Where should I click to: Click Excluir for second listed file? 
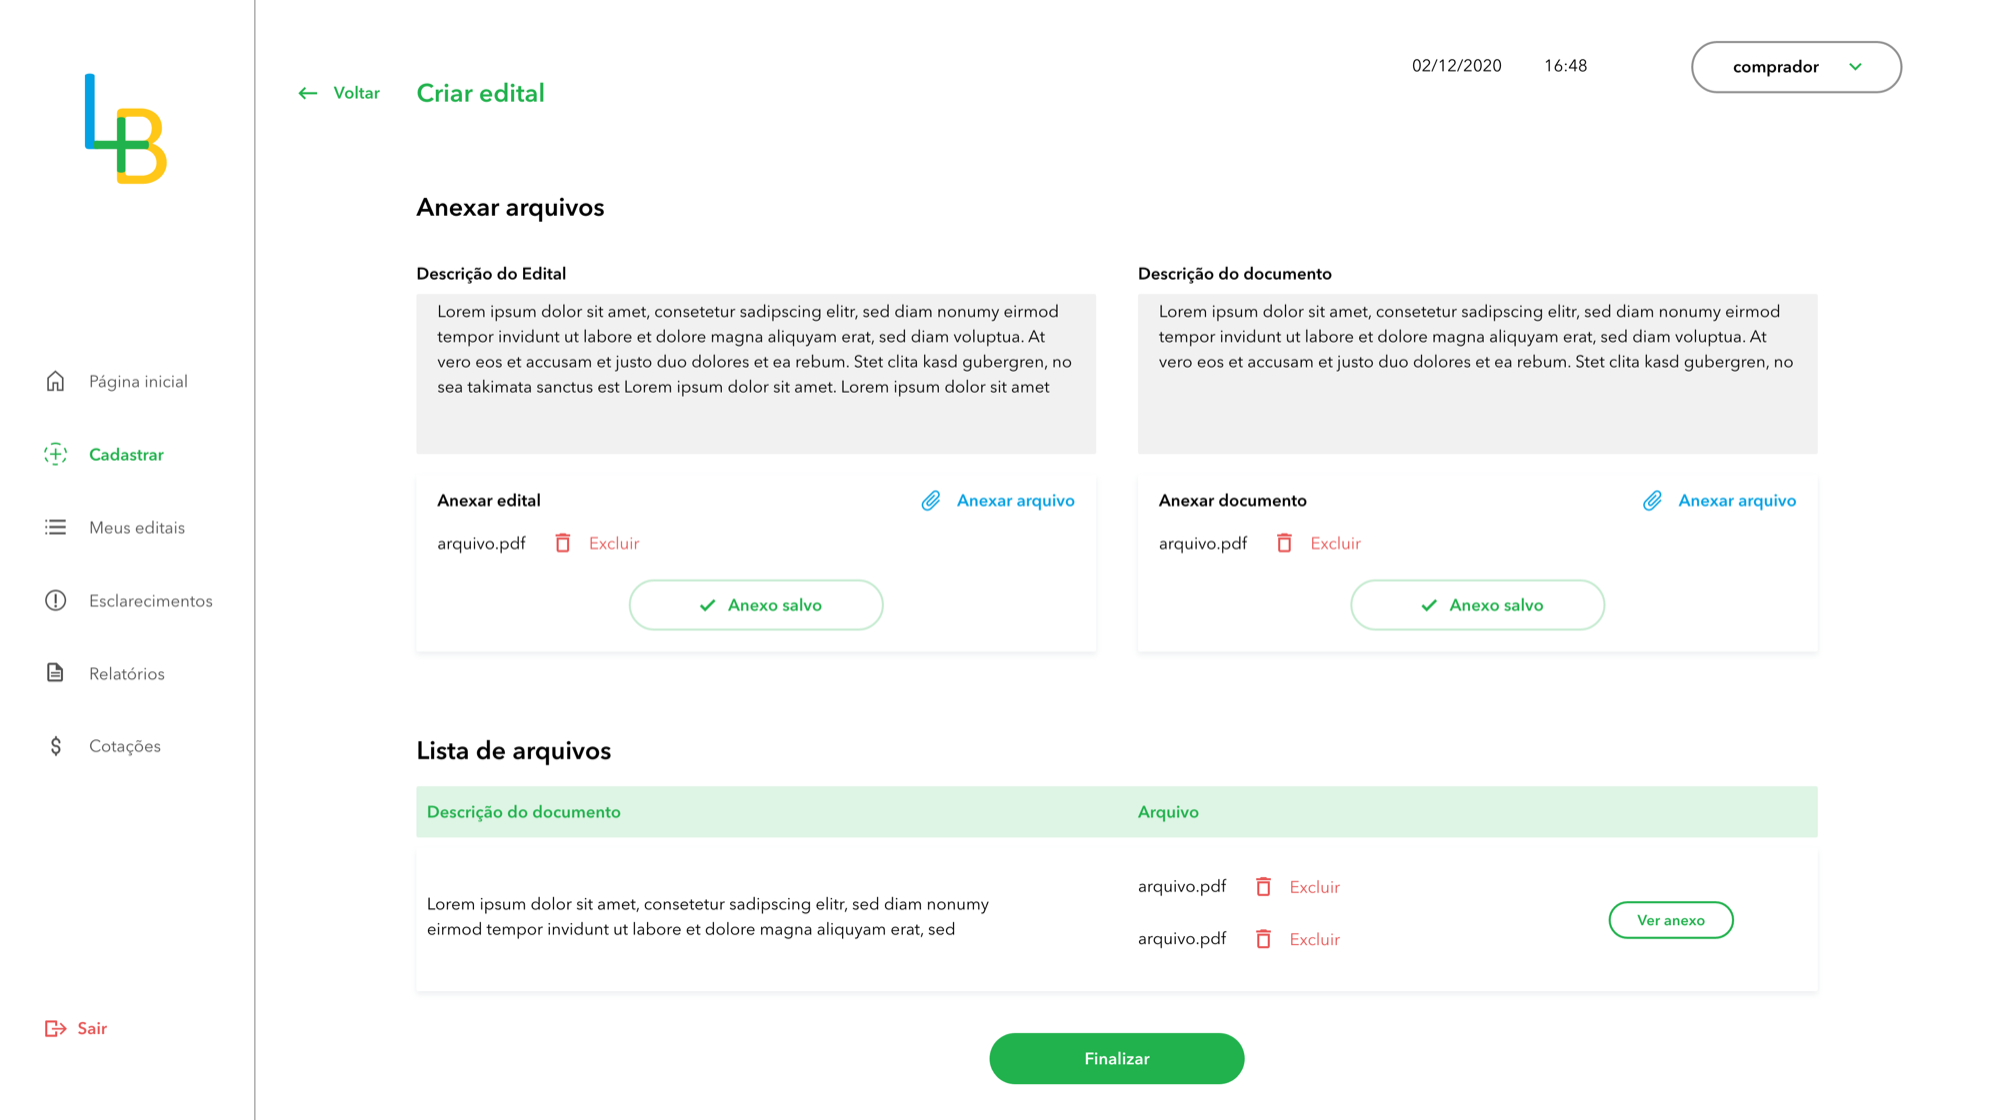coord(1314,939)
